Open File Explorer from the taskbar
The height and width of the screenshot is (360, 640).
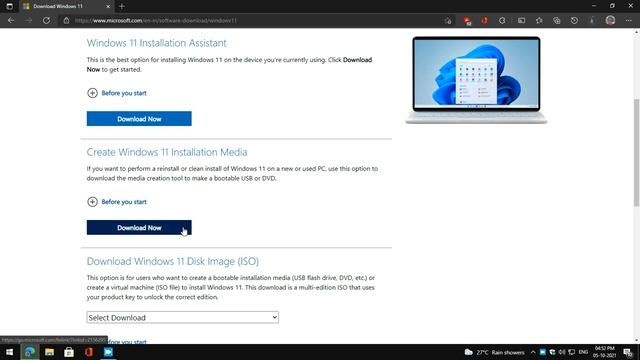49,352
